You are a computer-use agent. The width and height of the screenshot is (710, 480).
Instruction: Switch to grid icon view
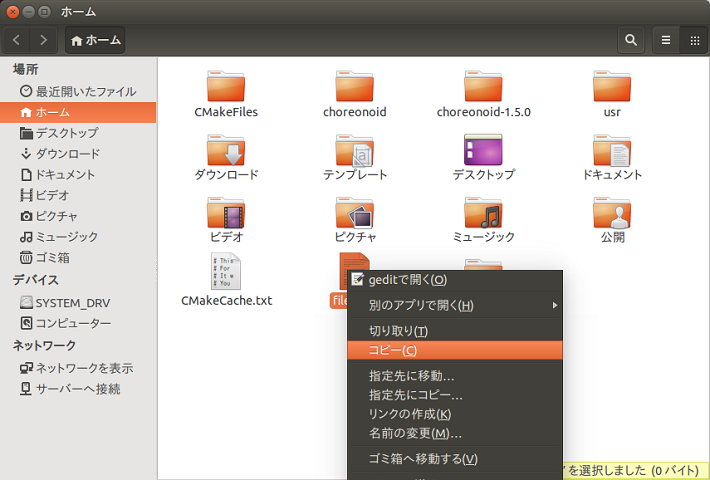click(695, 40)
